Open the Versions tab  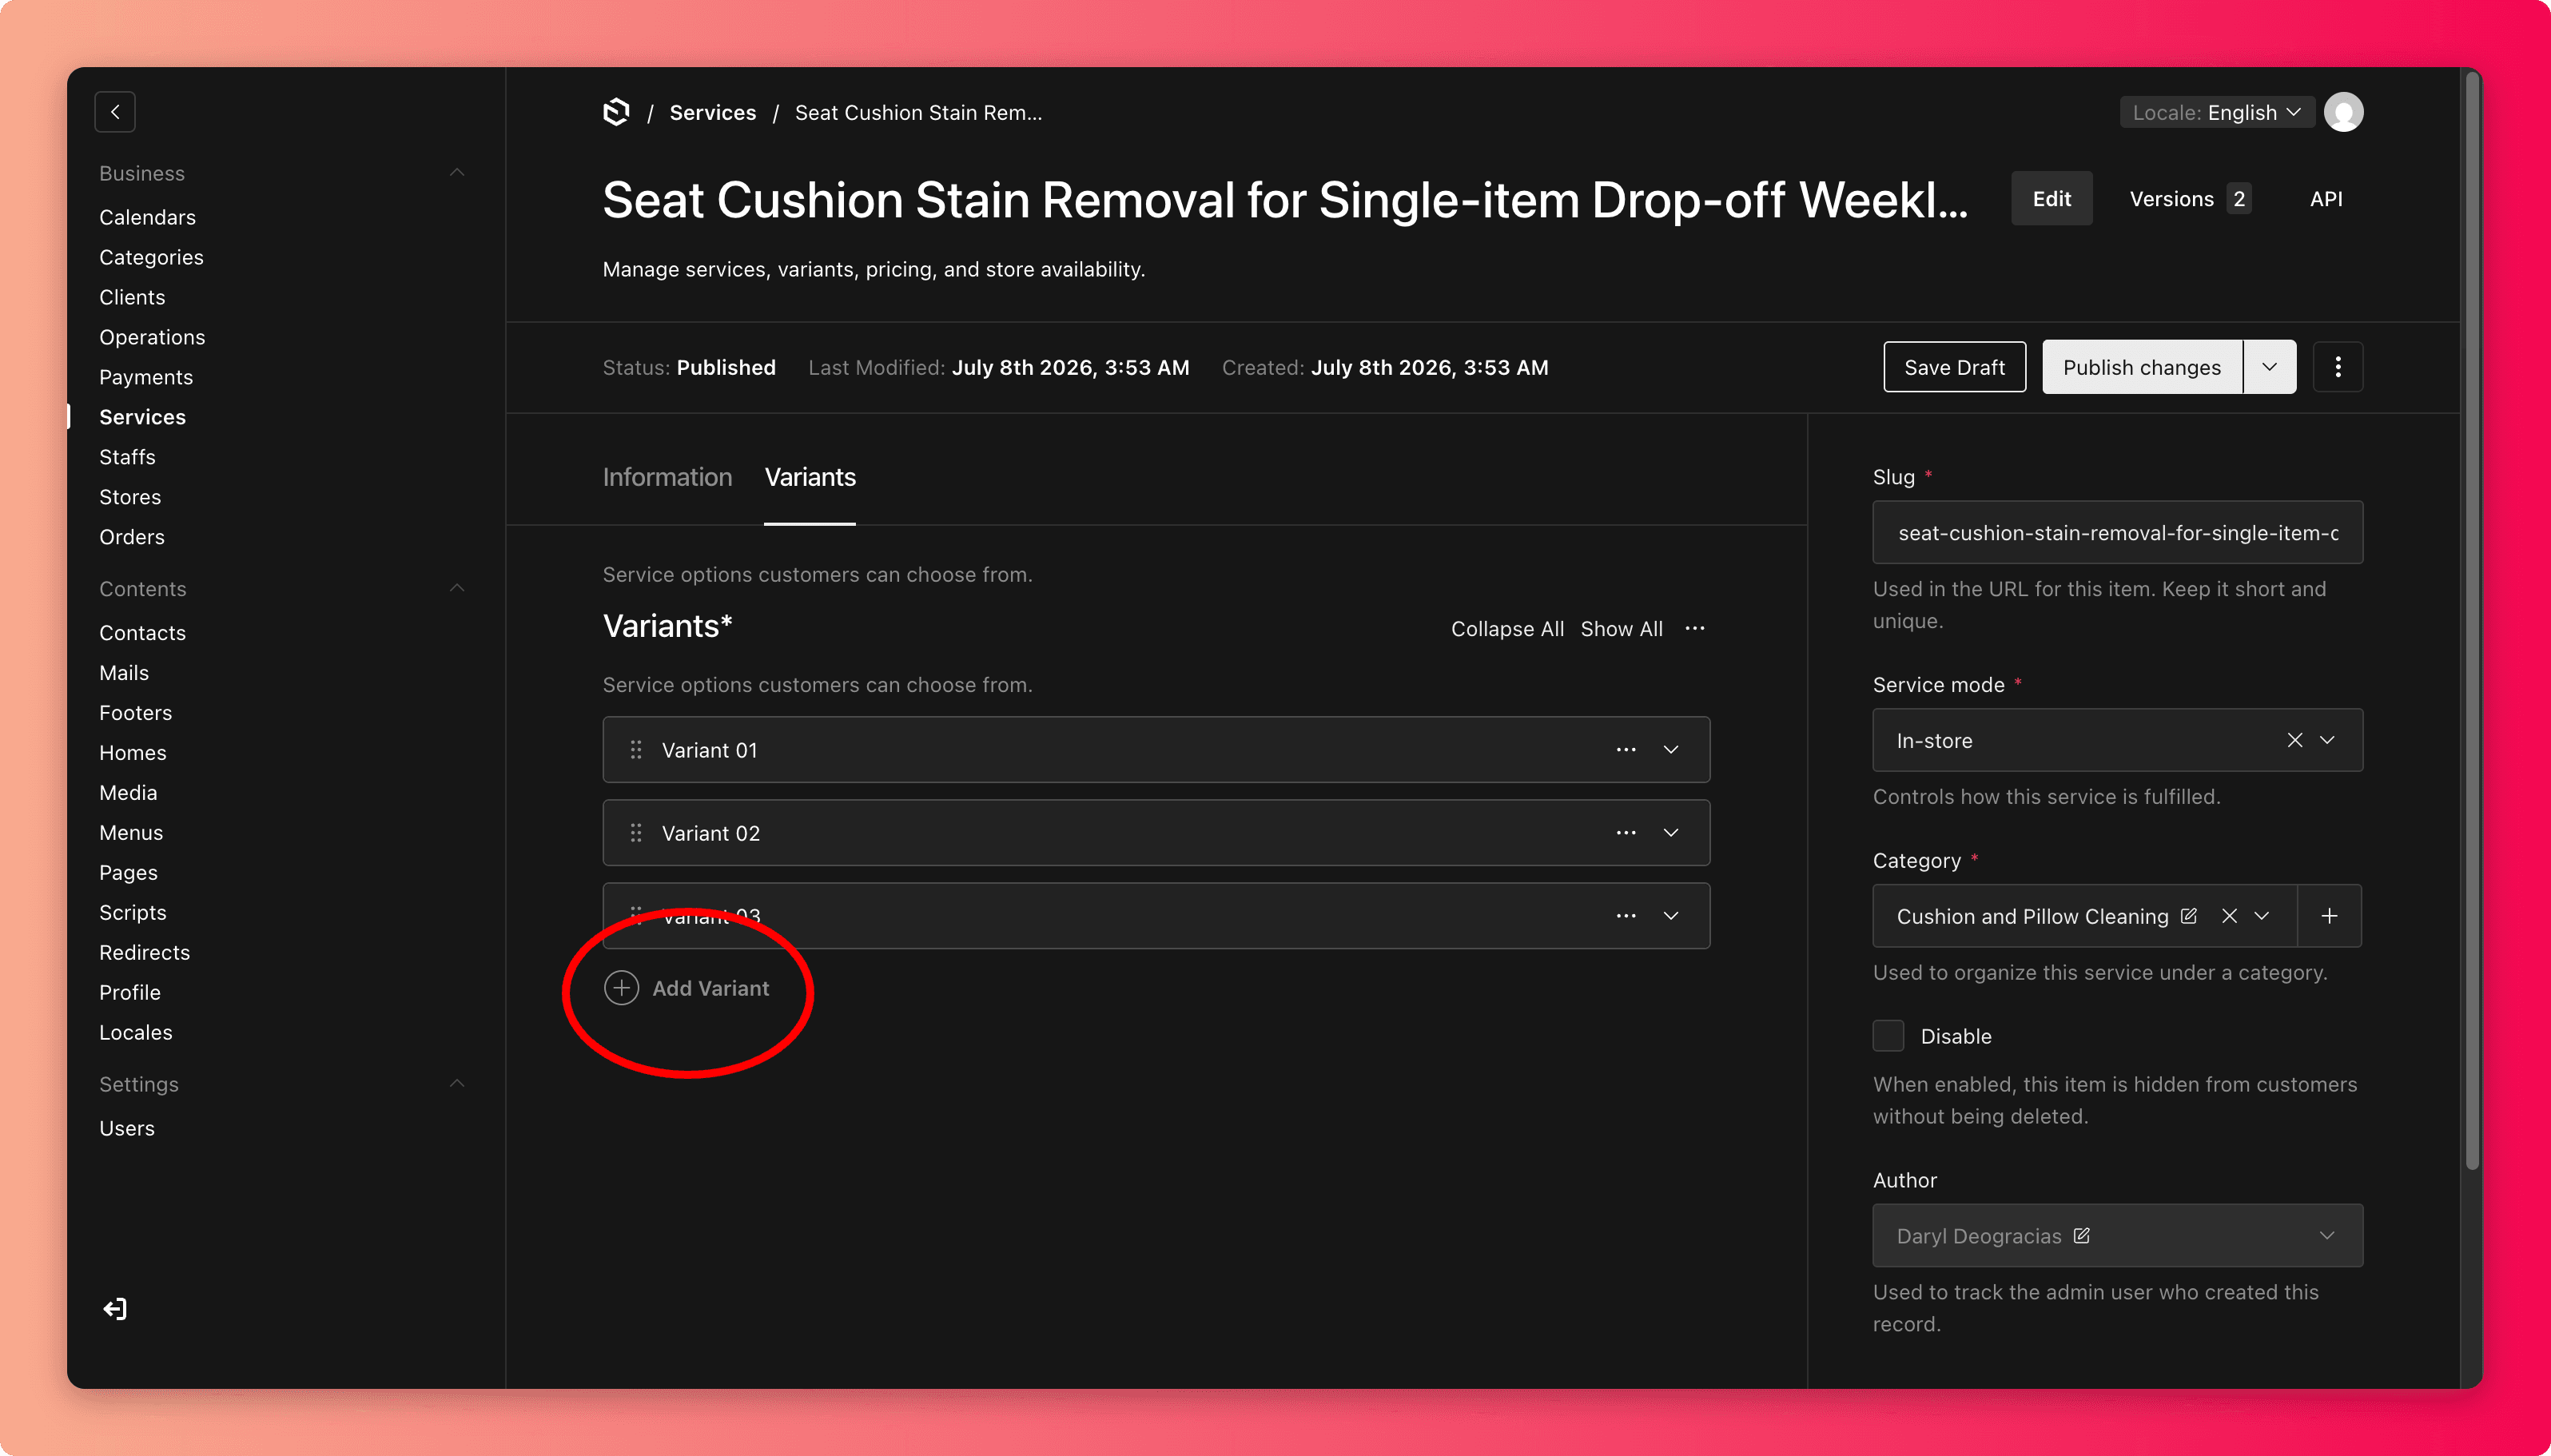(2189, 199)
